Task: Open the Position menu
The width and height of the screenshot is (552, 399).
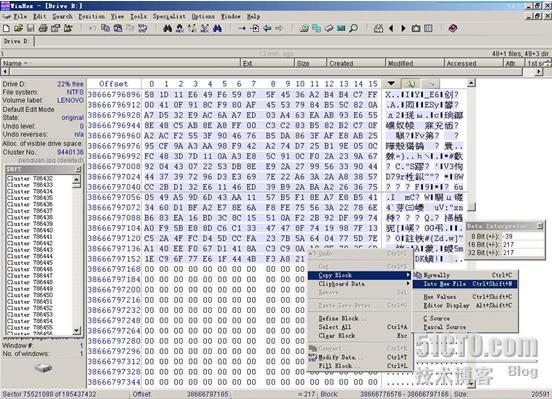Action: coord(92,17)
